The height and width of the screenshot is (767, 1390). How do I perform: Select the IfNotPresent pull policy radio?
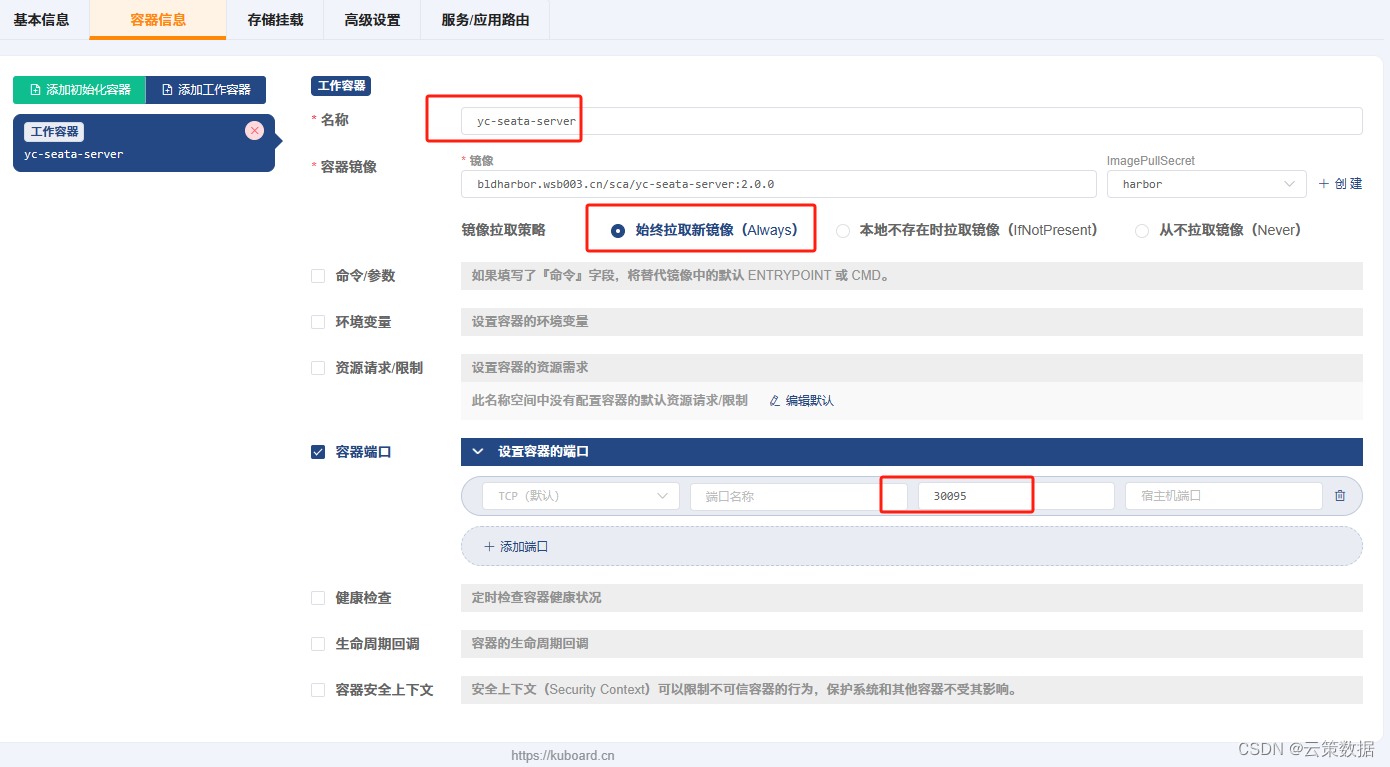click(843, 230)
